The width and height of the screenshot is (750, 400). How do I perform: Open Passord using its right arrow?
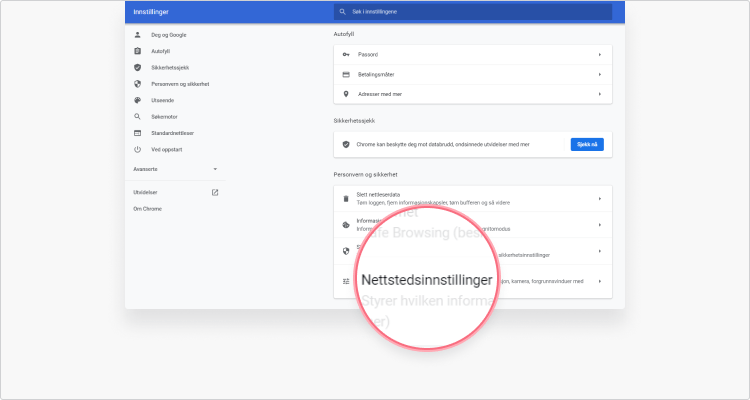(599, 55)
